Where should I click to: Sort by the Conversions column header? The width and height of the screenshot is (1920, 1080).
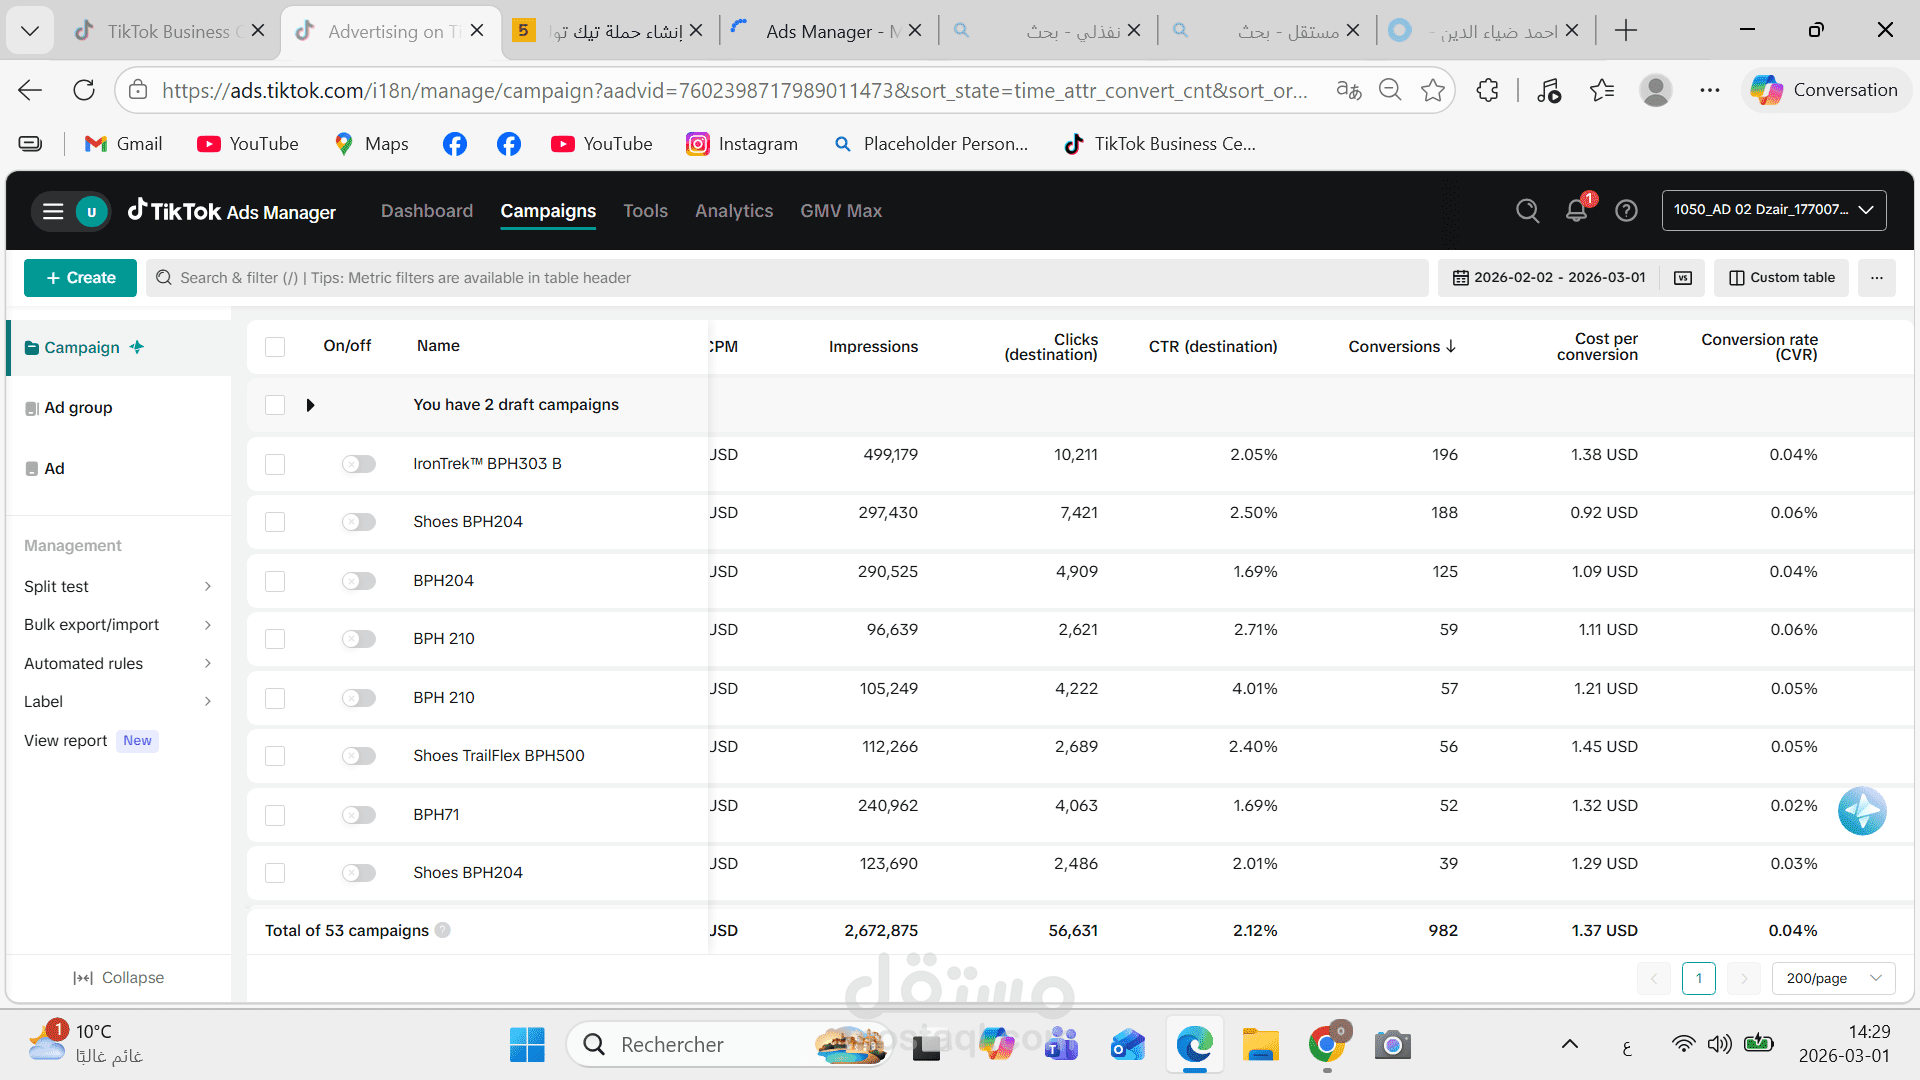(1401, 347)
